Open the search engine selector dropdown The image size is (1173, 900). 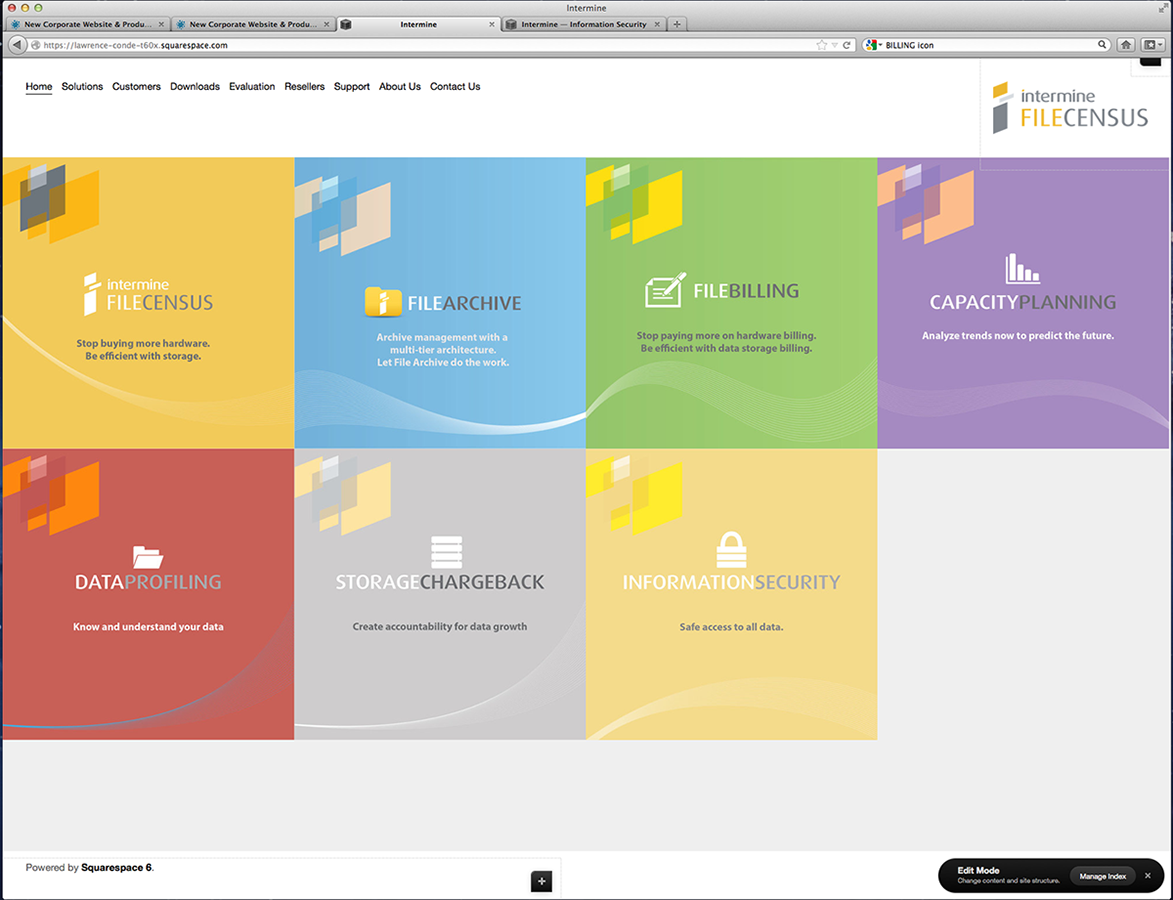(873, 45)
